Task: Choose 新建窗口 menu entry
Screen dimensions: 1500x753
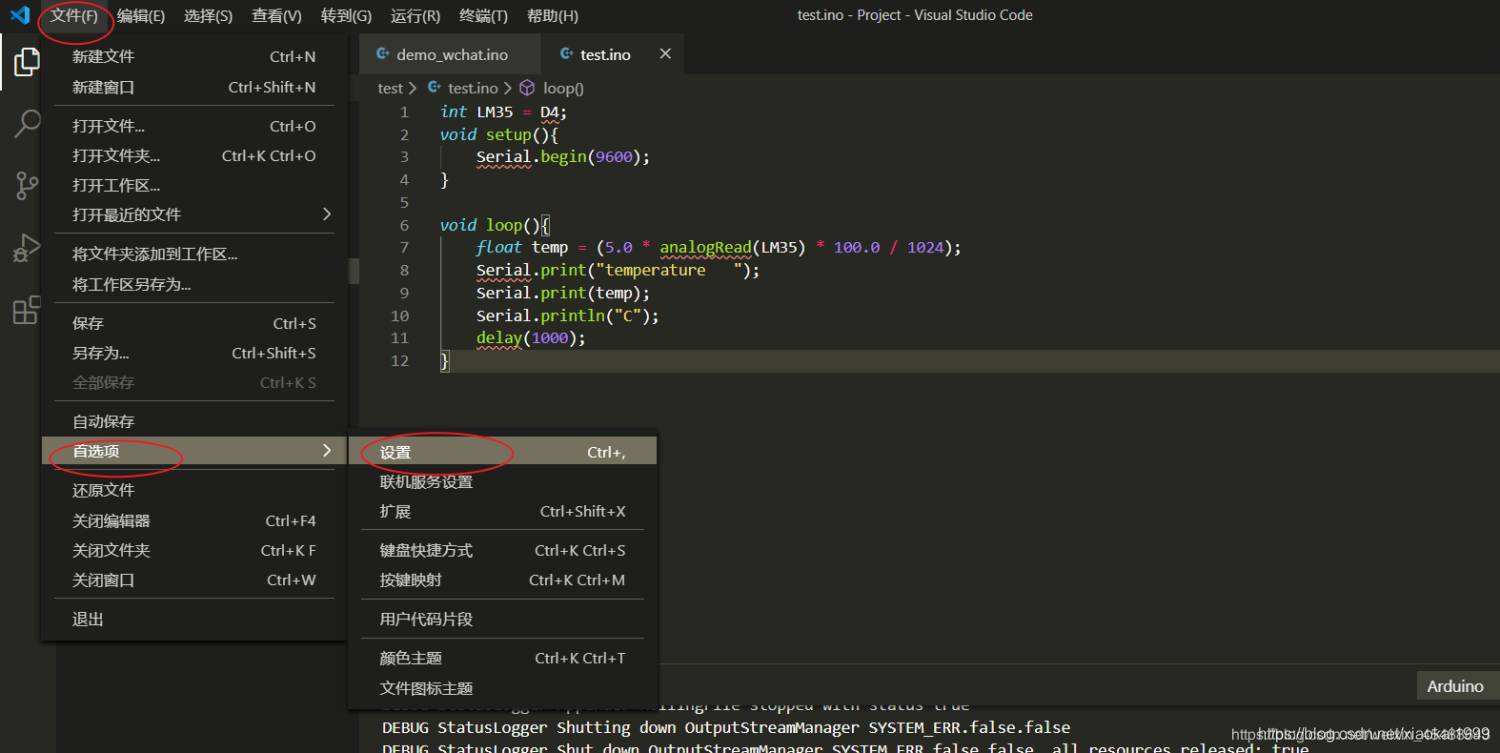Action: [194, 87]
